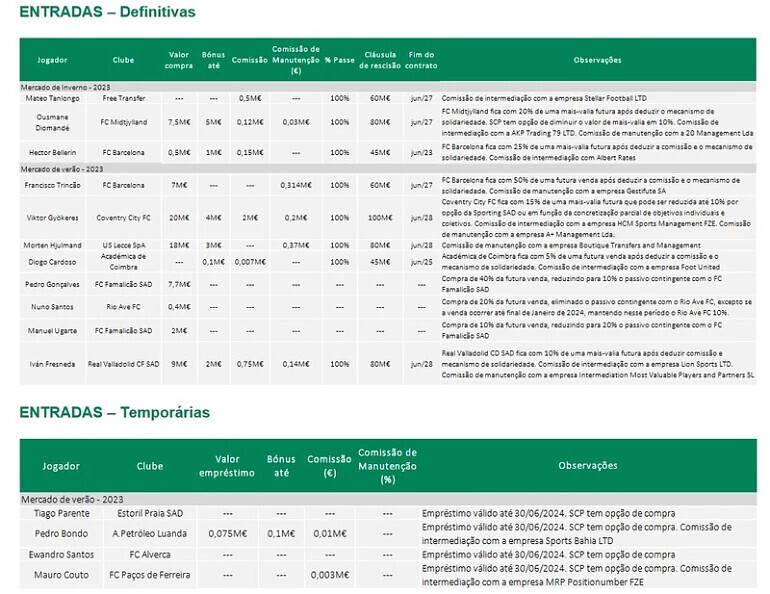Click the FC Alverca club cell

pyautogui.click(x=149, y=554)
